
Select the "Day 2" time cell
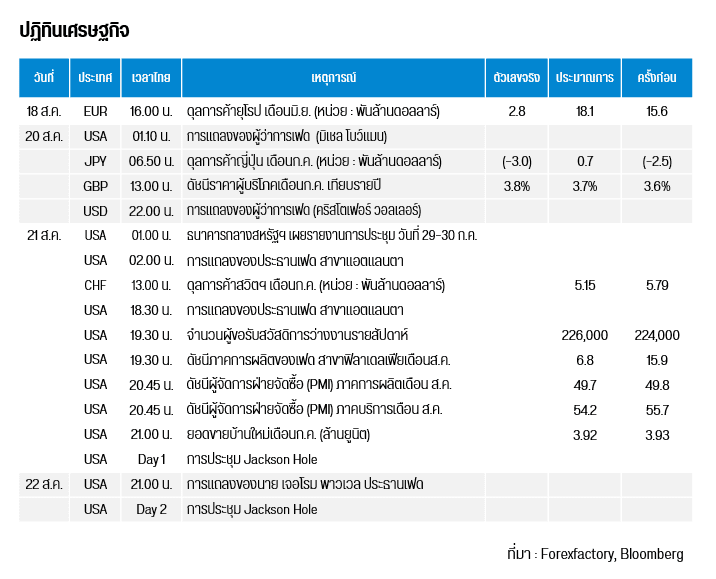[x=151, y=509]
